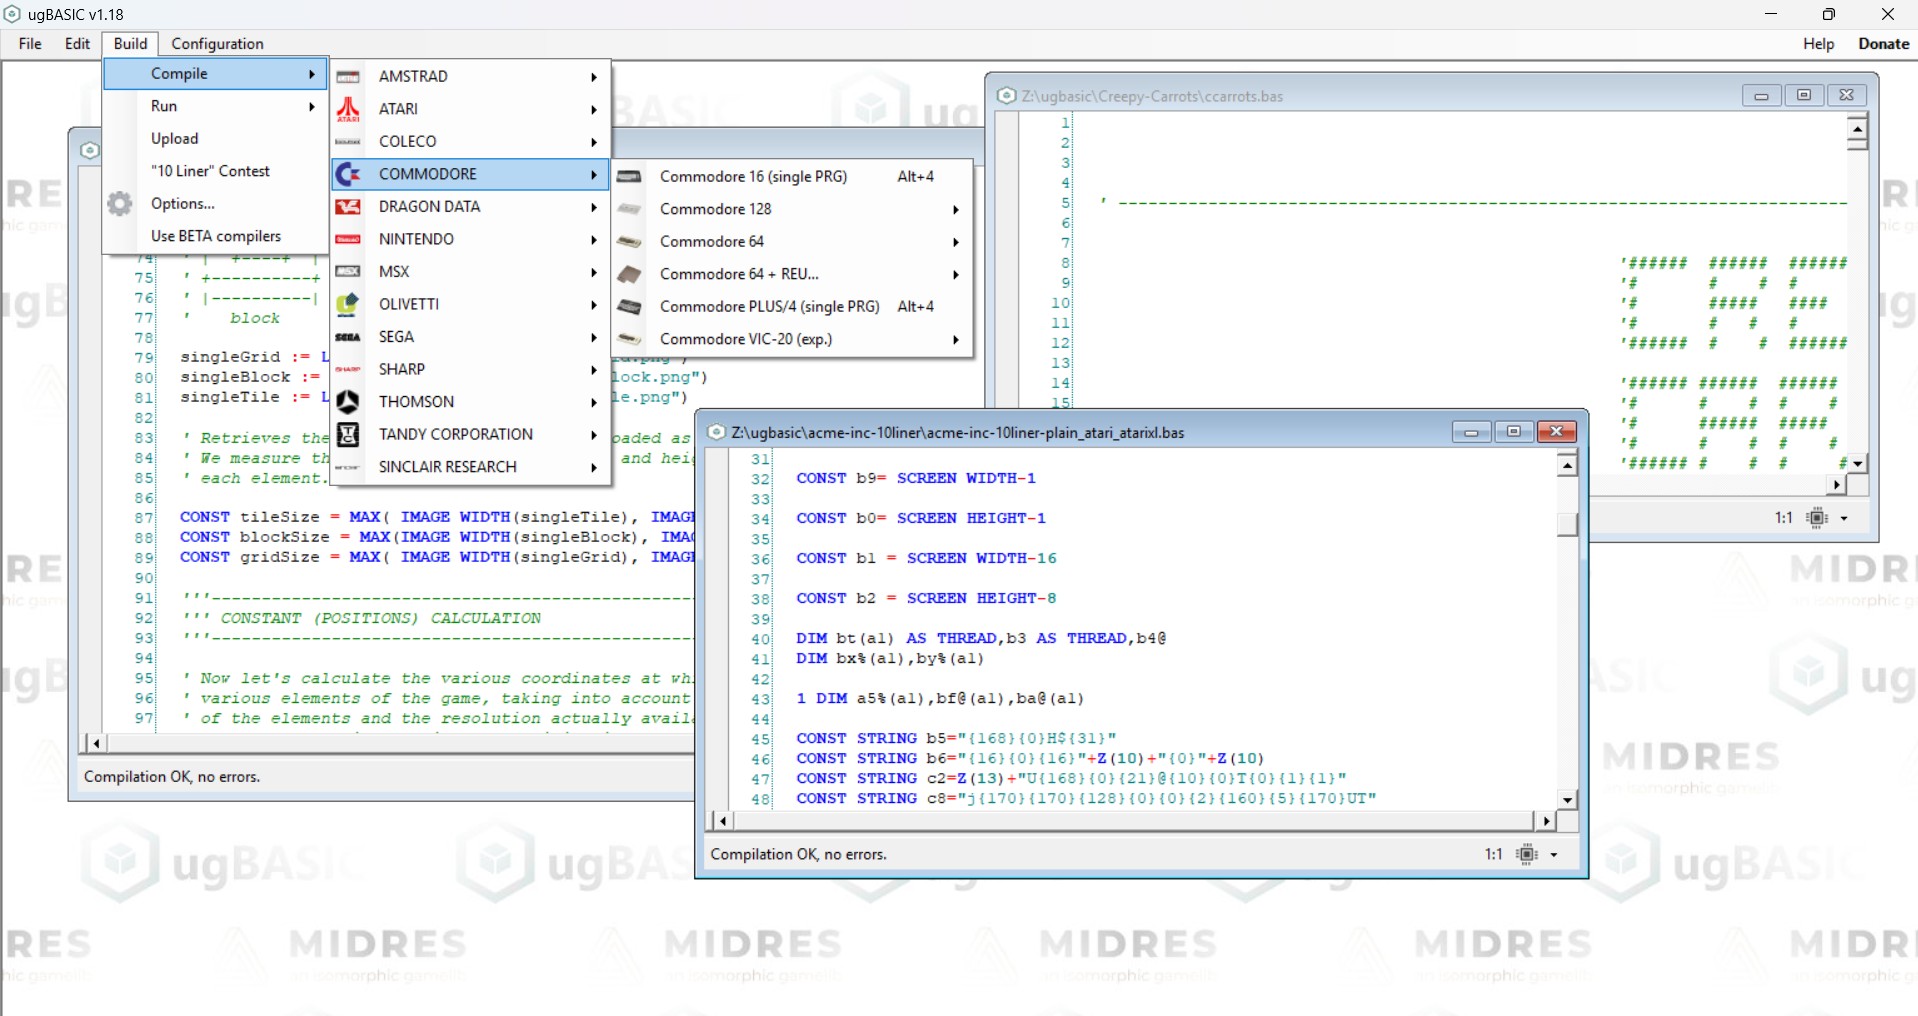The width and height of the screenshot is (1918, 1016).
Task: Click the MSX logo icon
Action: pyautogui.click(x=348, y=272)
